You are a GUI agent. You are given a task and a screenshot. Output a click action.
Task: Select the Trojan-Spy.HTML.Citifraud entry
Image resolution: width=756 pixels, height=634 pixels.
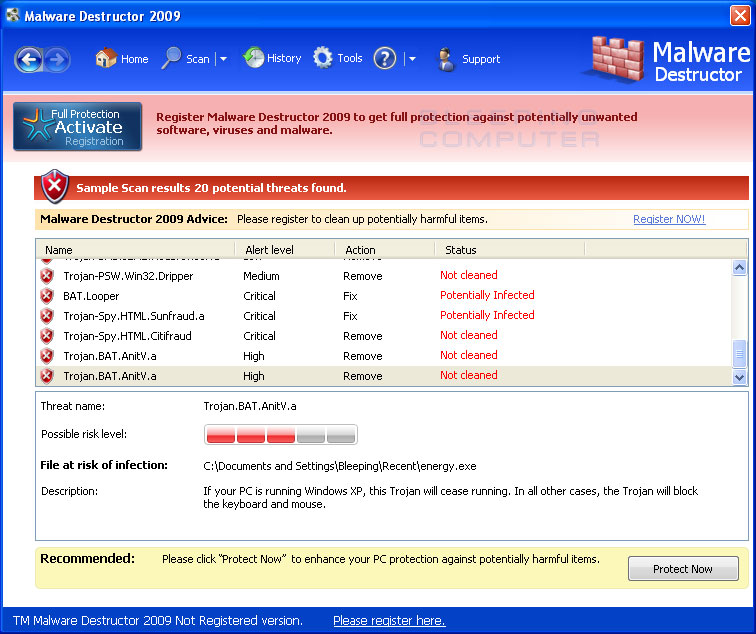(127, 336)
